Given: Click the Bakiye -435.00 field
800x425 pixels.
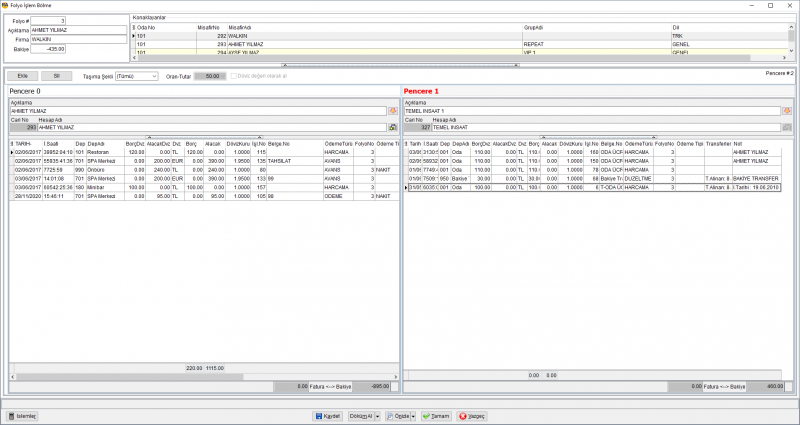Looking at the screenshot, I should click(x=48, y=49).
